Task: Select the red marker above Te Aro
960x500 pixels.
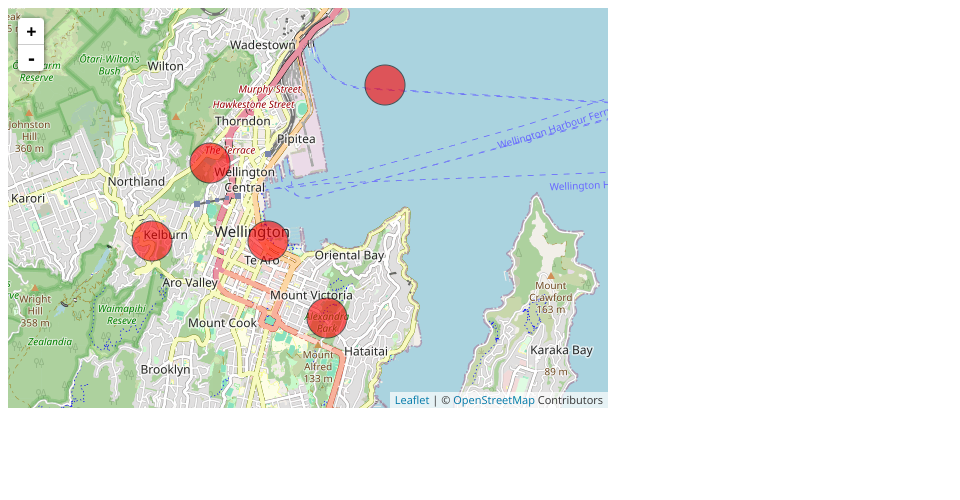Action: click(x=268, y=241)
